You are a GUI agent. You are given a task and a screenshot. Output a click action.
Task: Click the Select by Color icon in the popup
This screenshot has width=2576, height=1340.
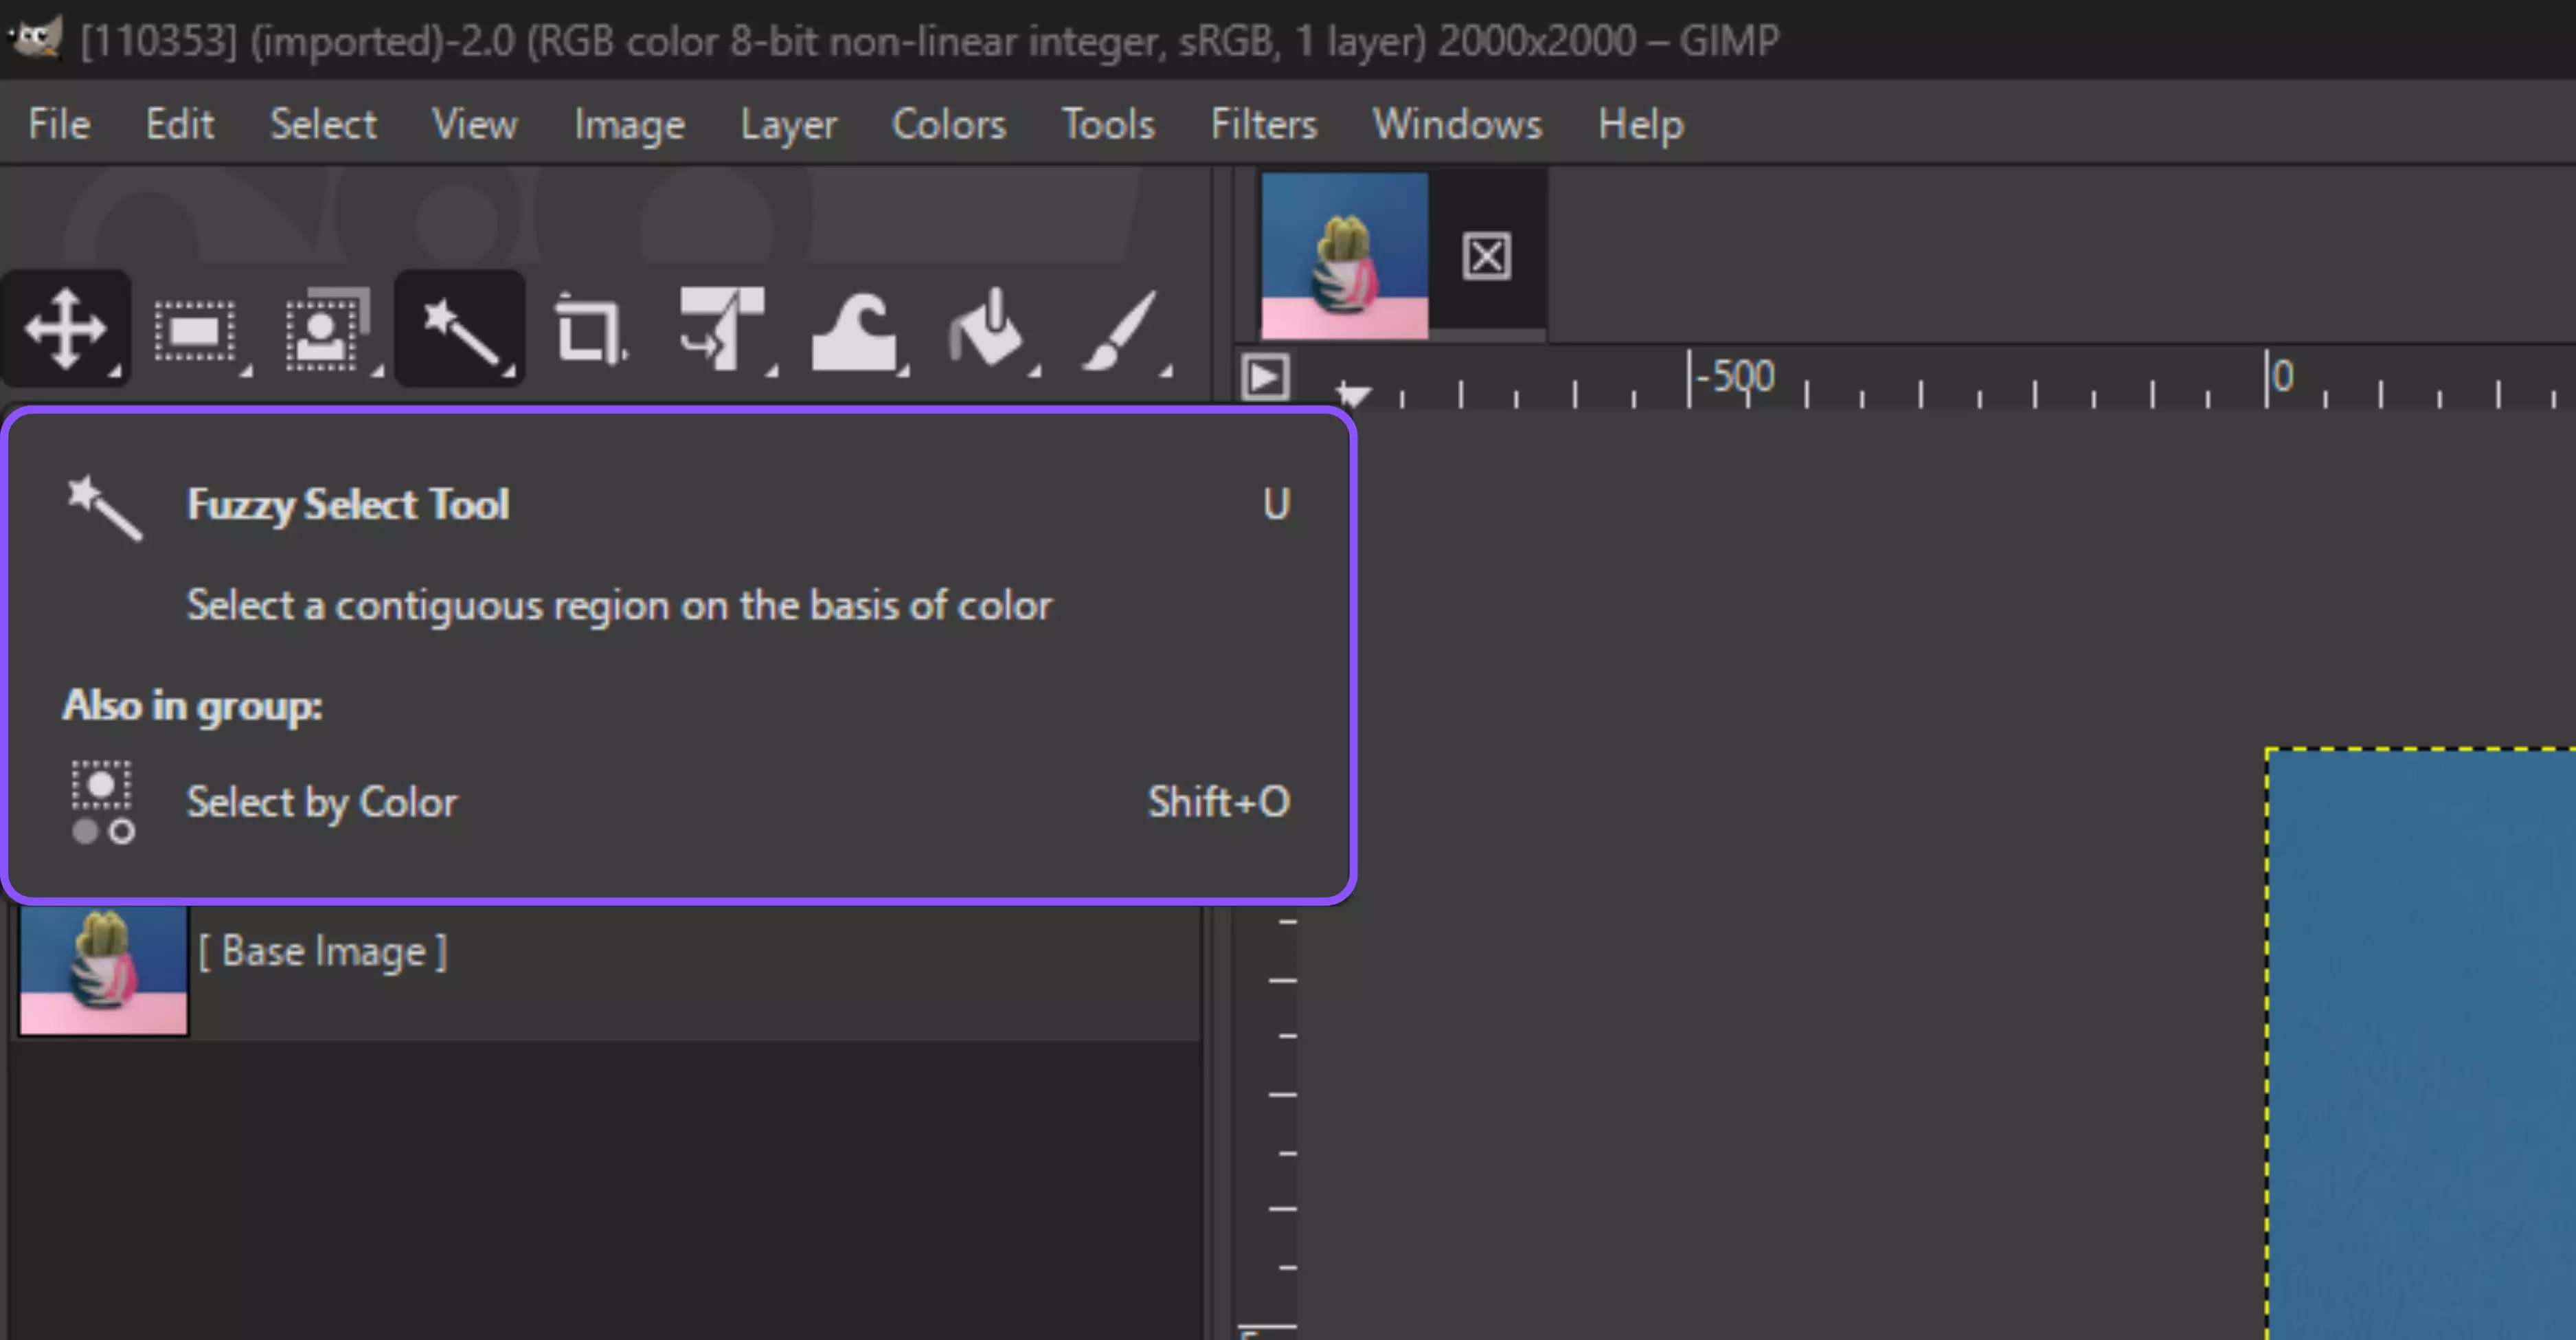tap(102, 801)
